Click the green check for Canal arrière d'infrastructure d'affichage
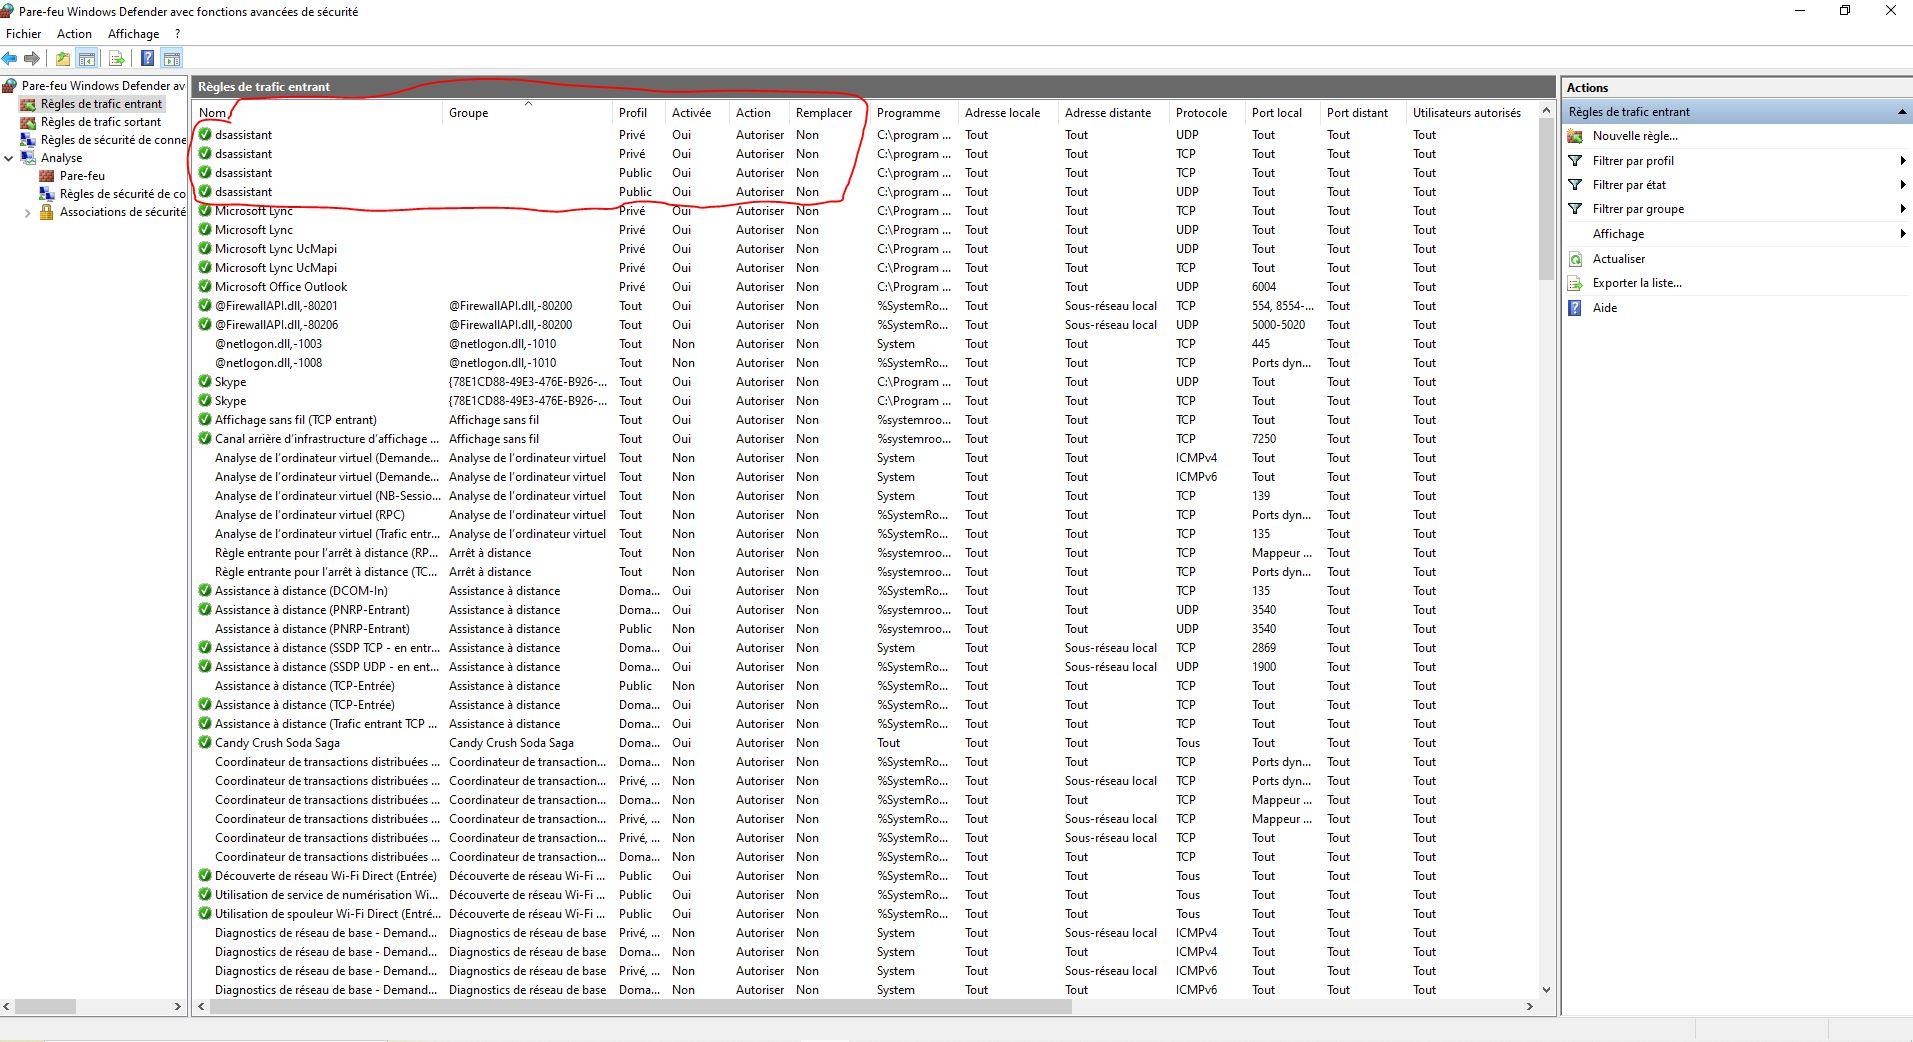 pyautogui.click(x=205, y=439)
